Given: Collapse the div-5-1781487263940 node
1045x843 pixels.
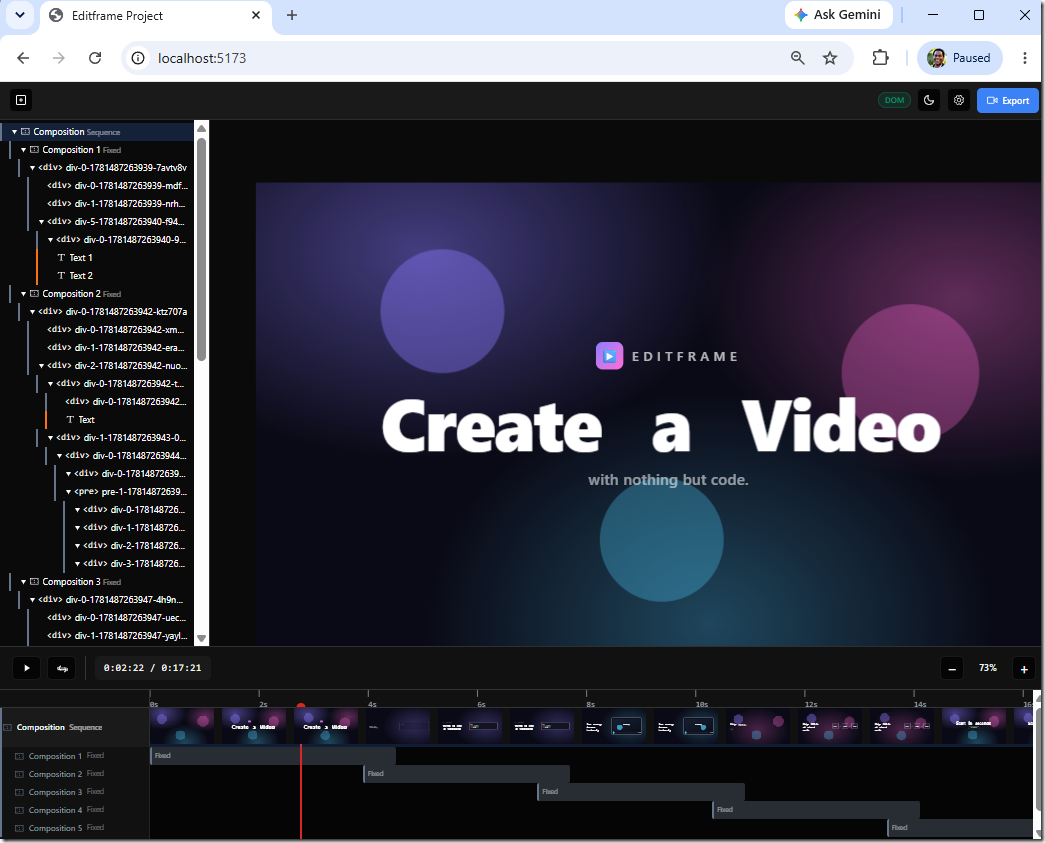Looking at the screenshot, I should point(41,222).
